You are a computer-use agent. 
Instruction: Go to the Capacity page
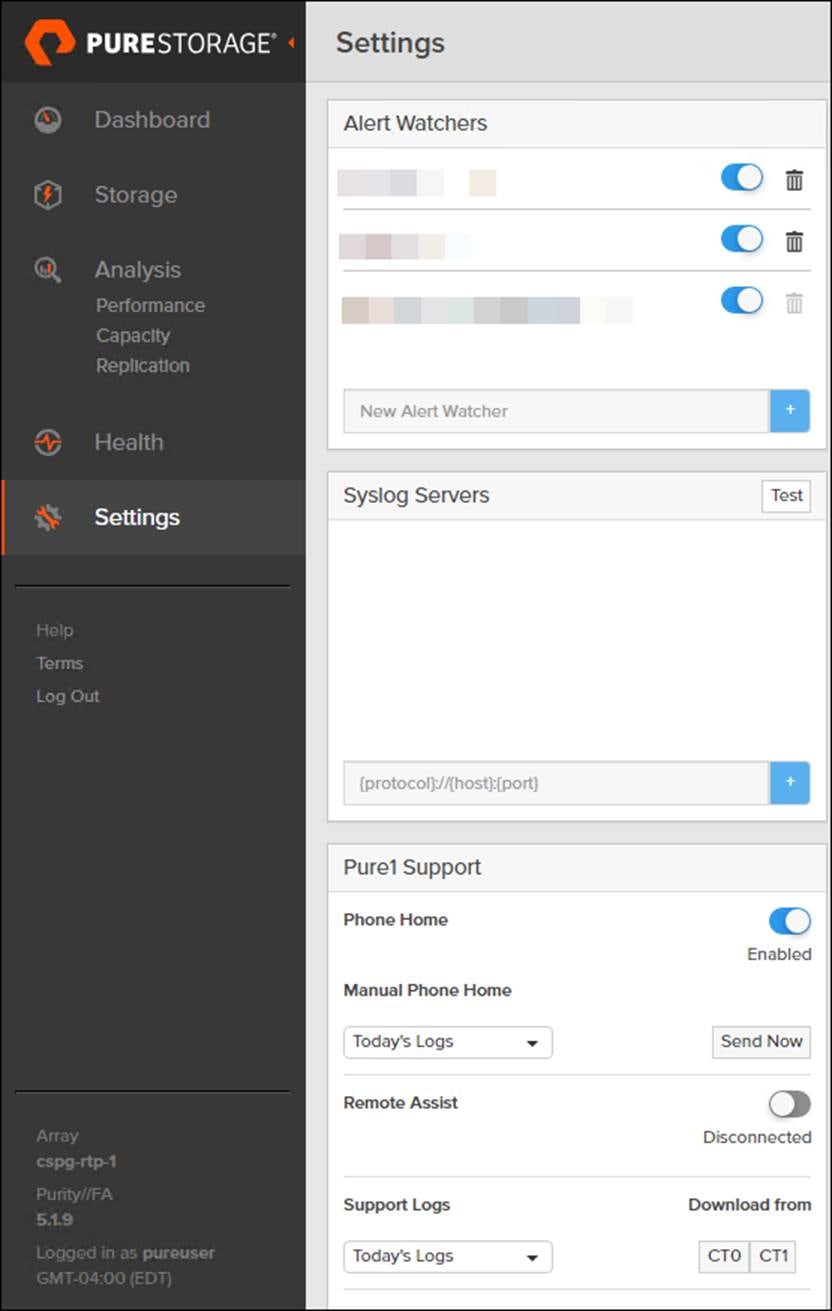132,335
